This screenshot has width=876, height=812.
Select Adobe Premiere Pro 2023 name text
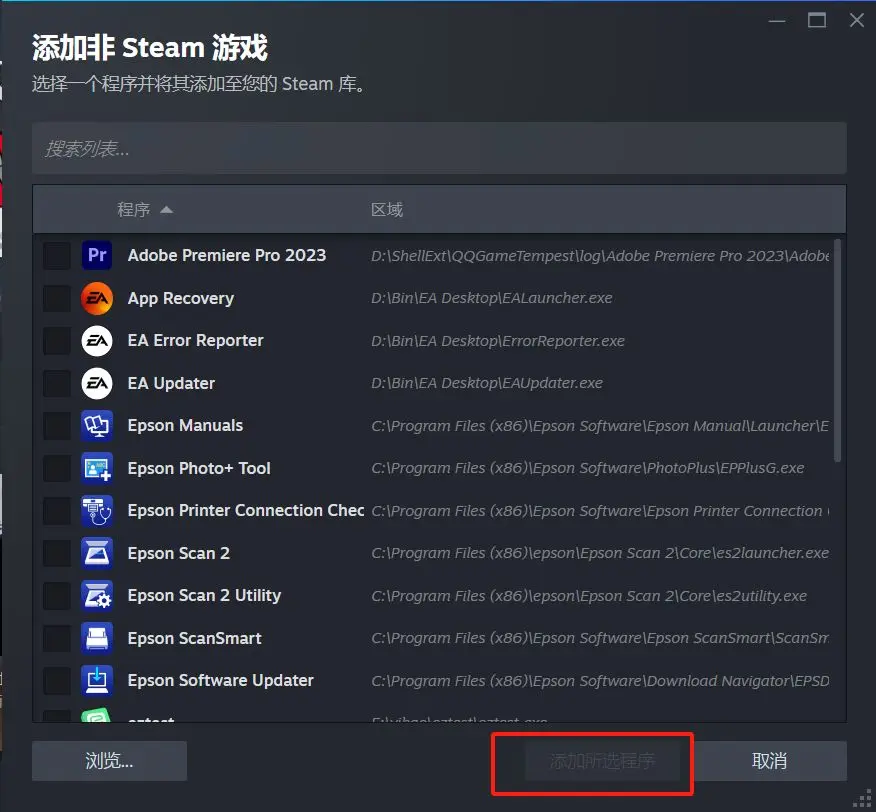point(227,255)
